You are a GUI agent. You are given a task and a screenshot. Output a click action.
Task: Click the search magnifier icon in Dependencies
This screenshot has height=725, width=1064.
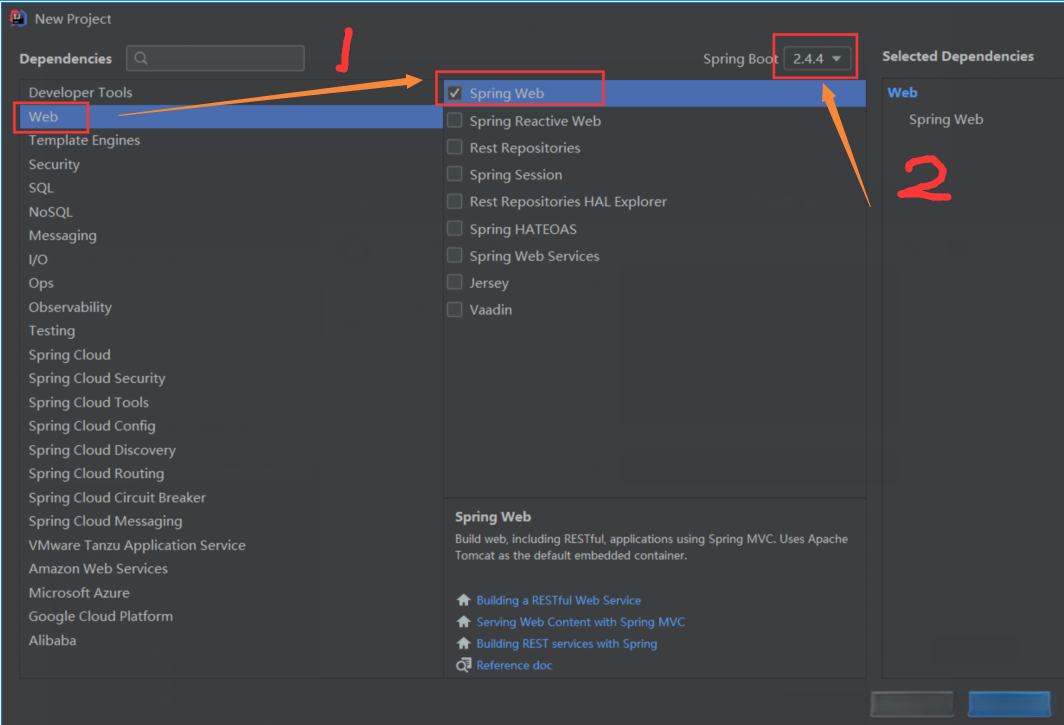(x=141, y=58)
